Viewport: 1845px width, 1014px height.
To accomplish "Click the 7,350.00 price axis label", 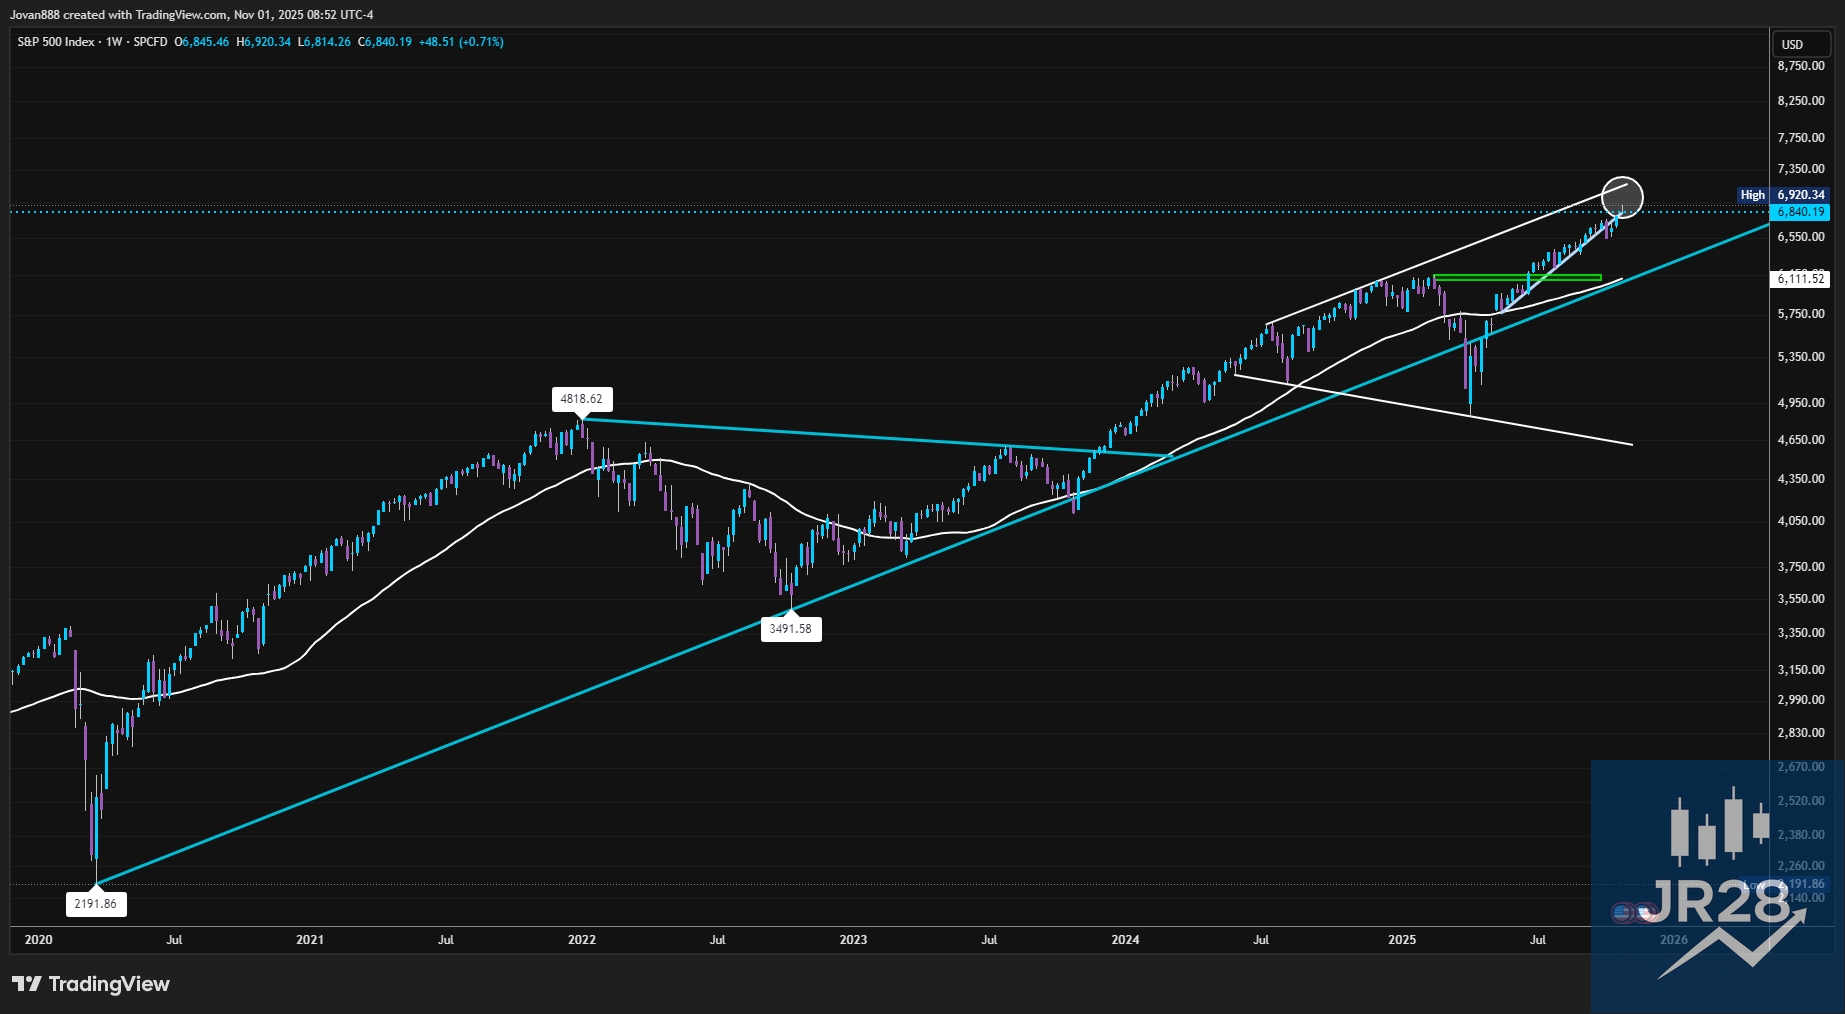I will [x=1800, y=169].
